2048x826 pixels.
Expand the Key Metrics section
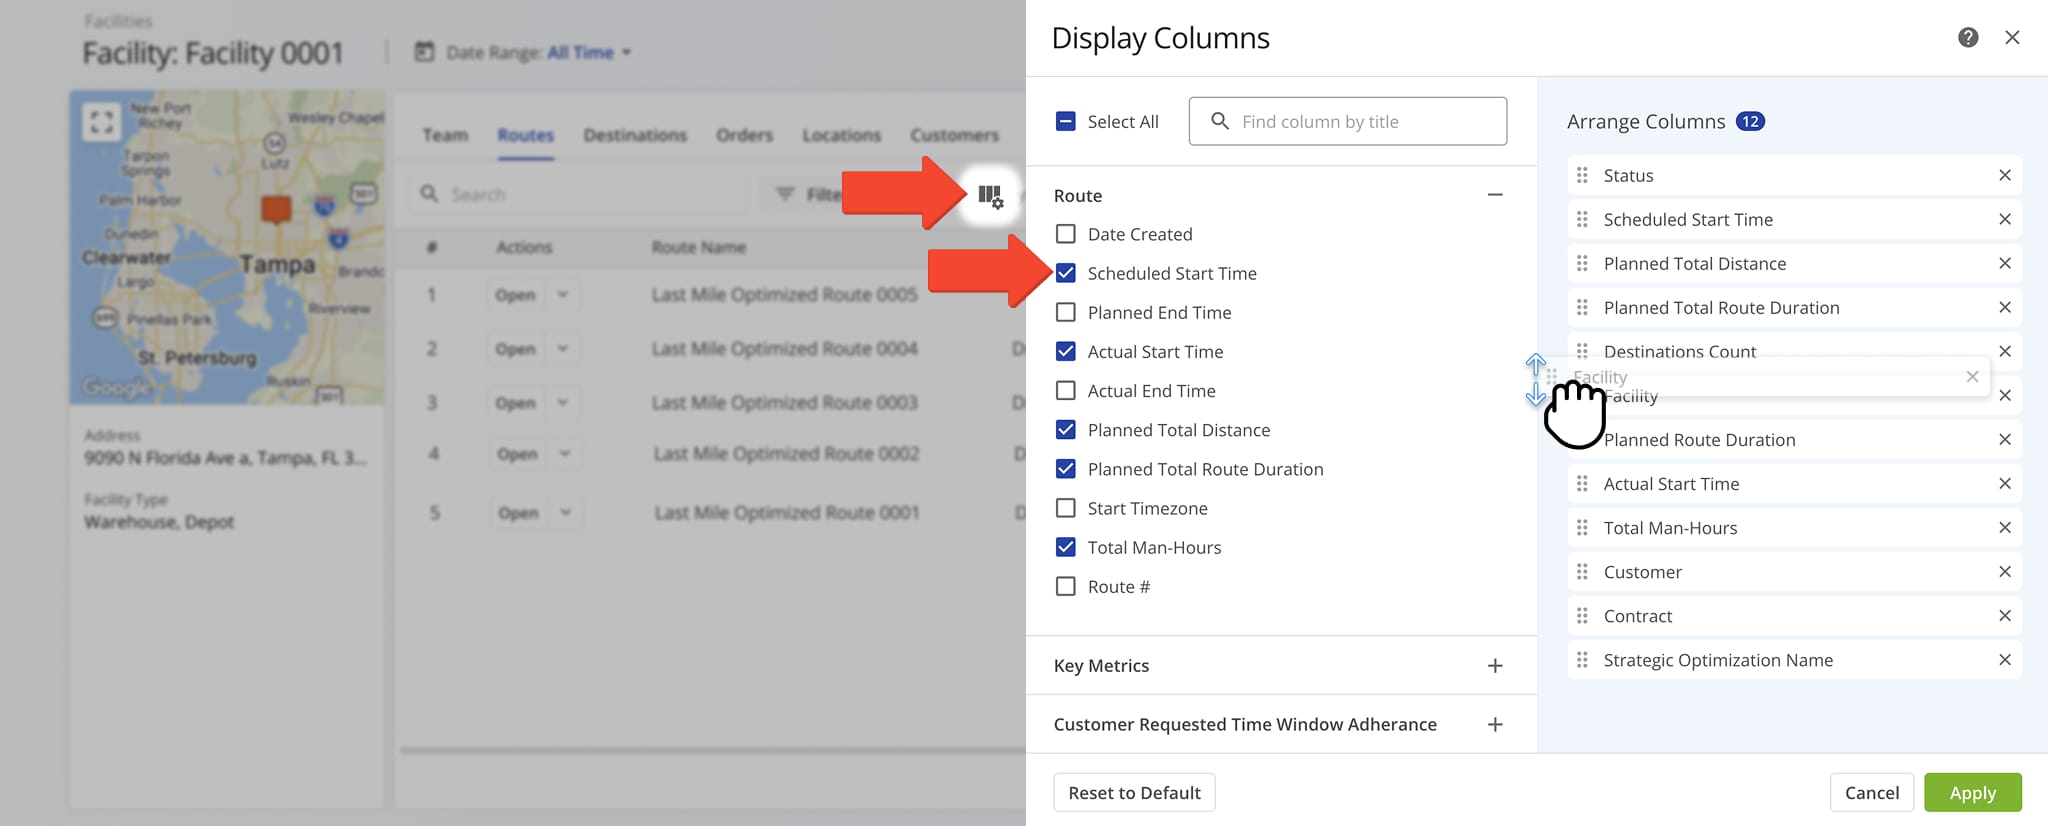1494,666
